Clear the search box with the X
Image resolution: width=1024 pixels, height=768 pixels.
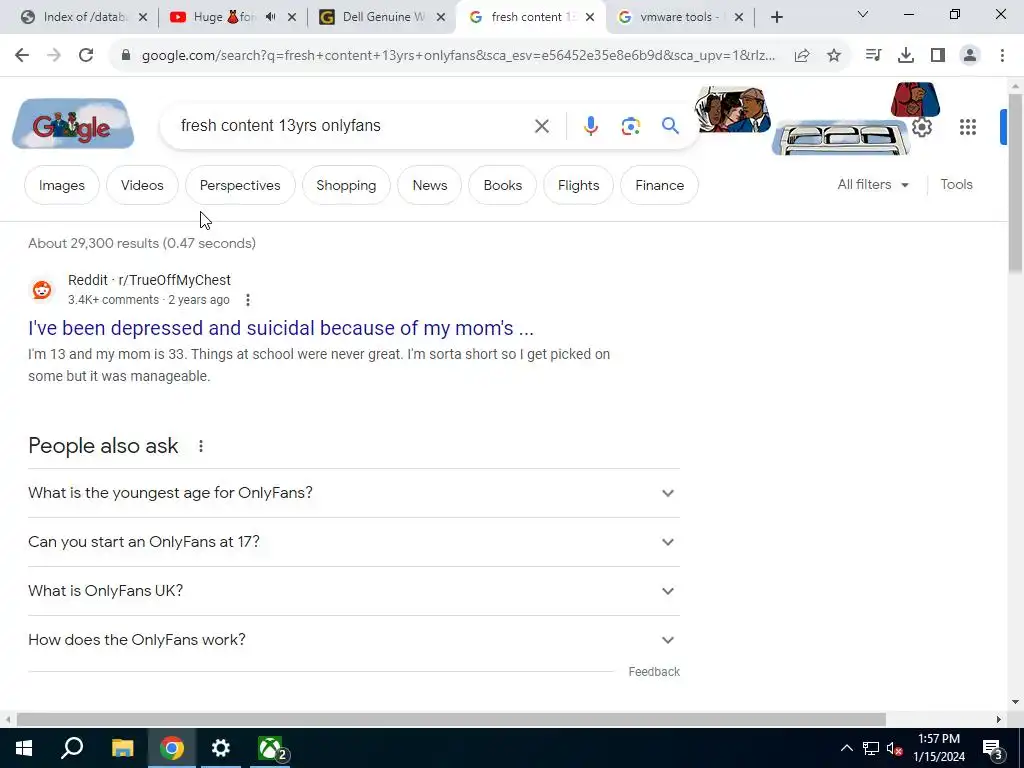coord(541,126)
